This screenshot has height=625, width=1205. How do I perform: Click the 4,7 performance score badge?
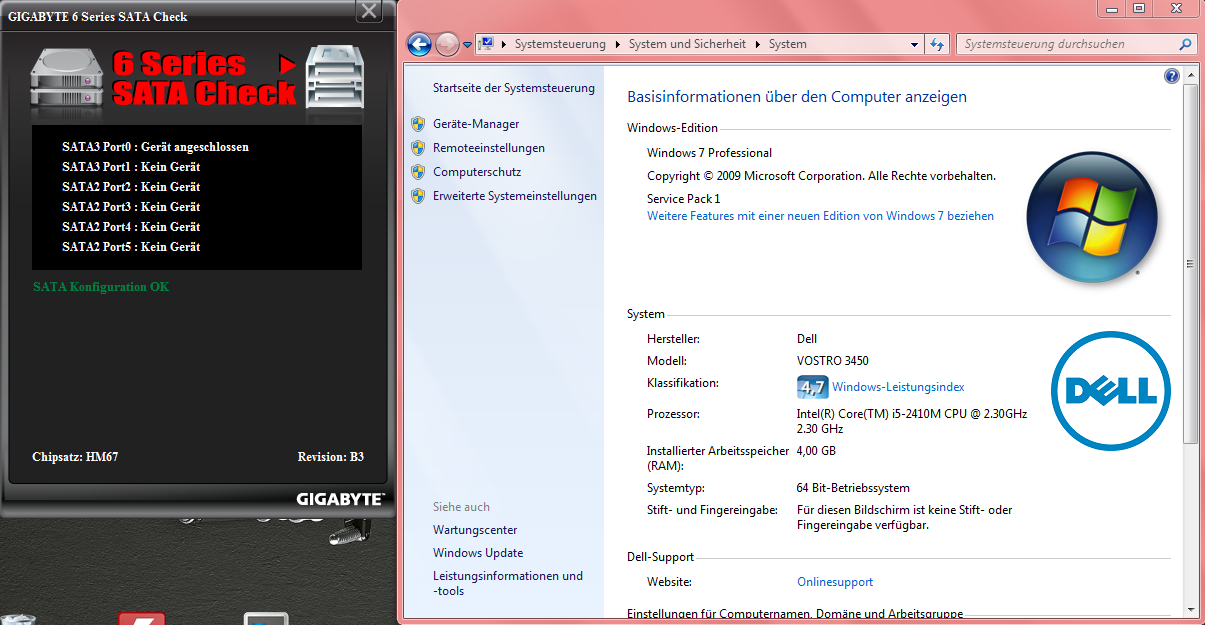coord(812,387)
